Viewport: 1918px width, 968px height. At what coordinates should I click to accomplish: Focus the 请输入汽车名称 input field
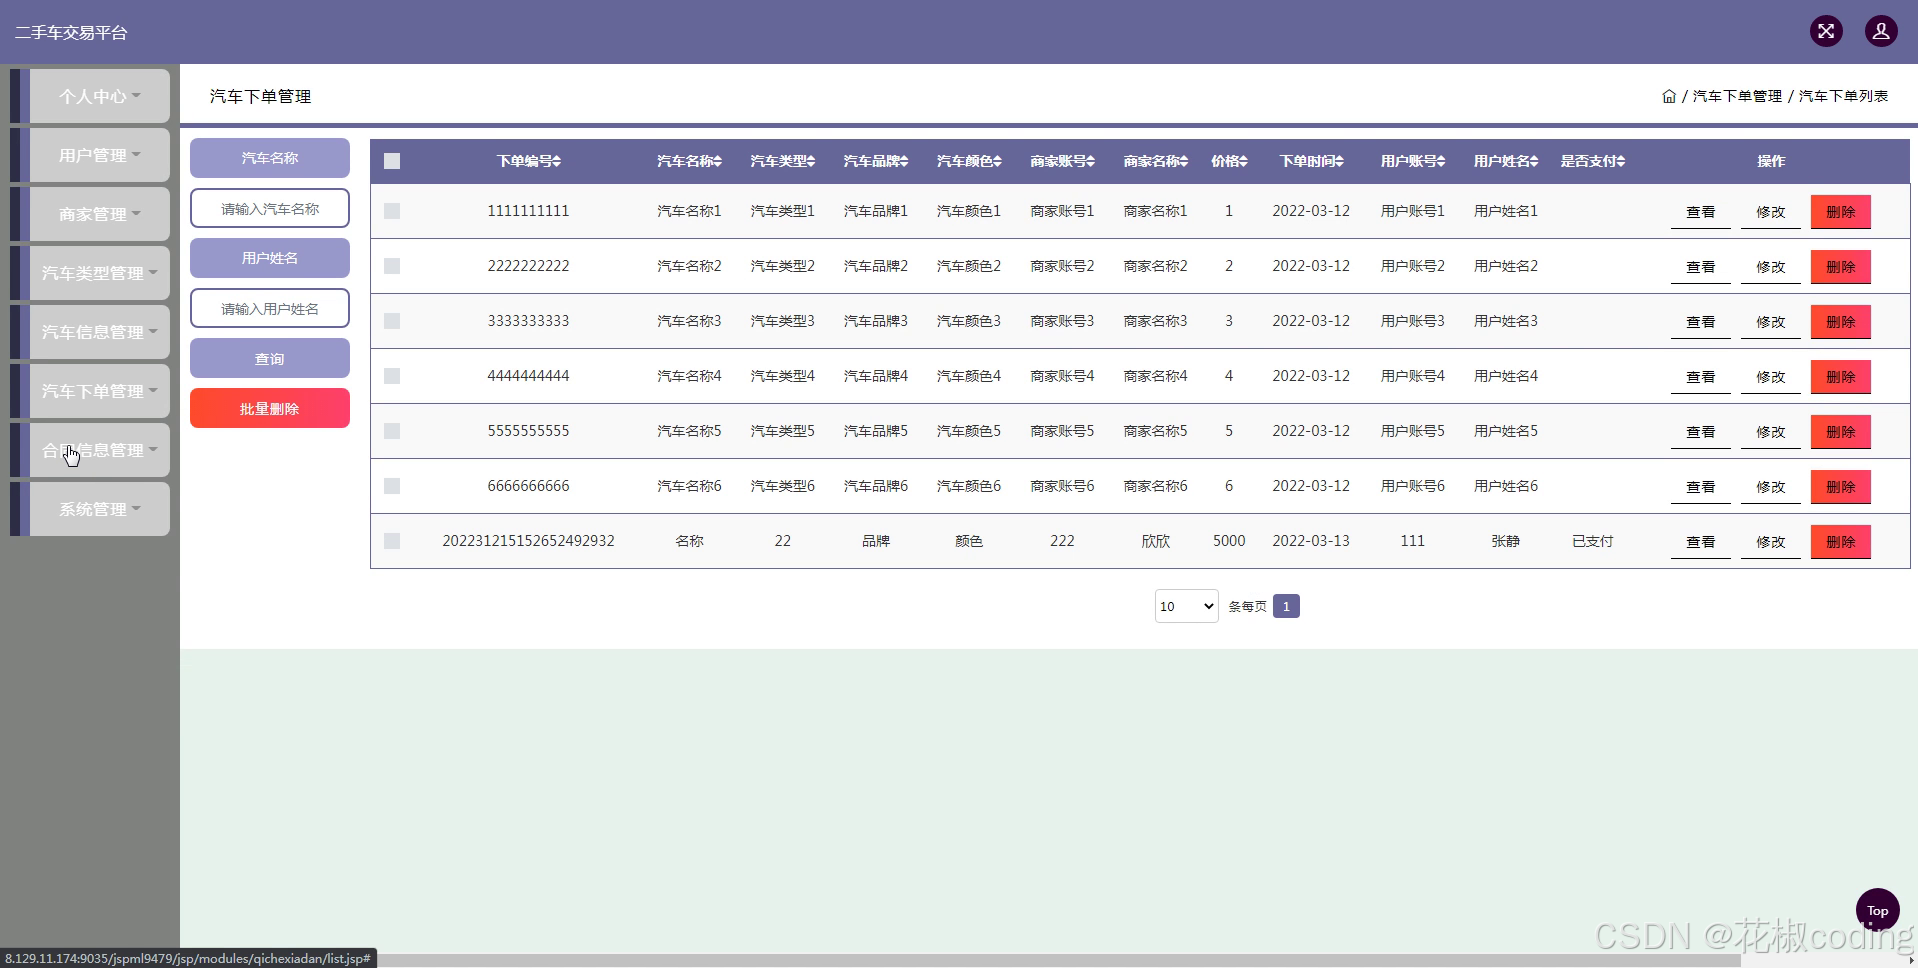point(270,208)
